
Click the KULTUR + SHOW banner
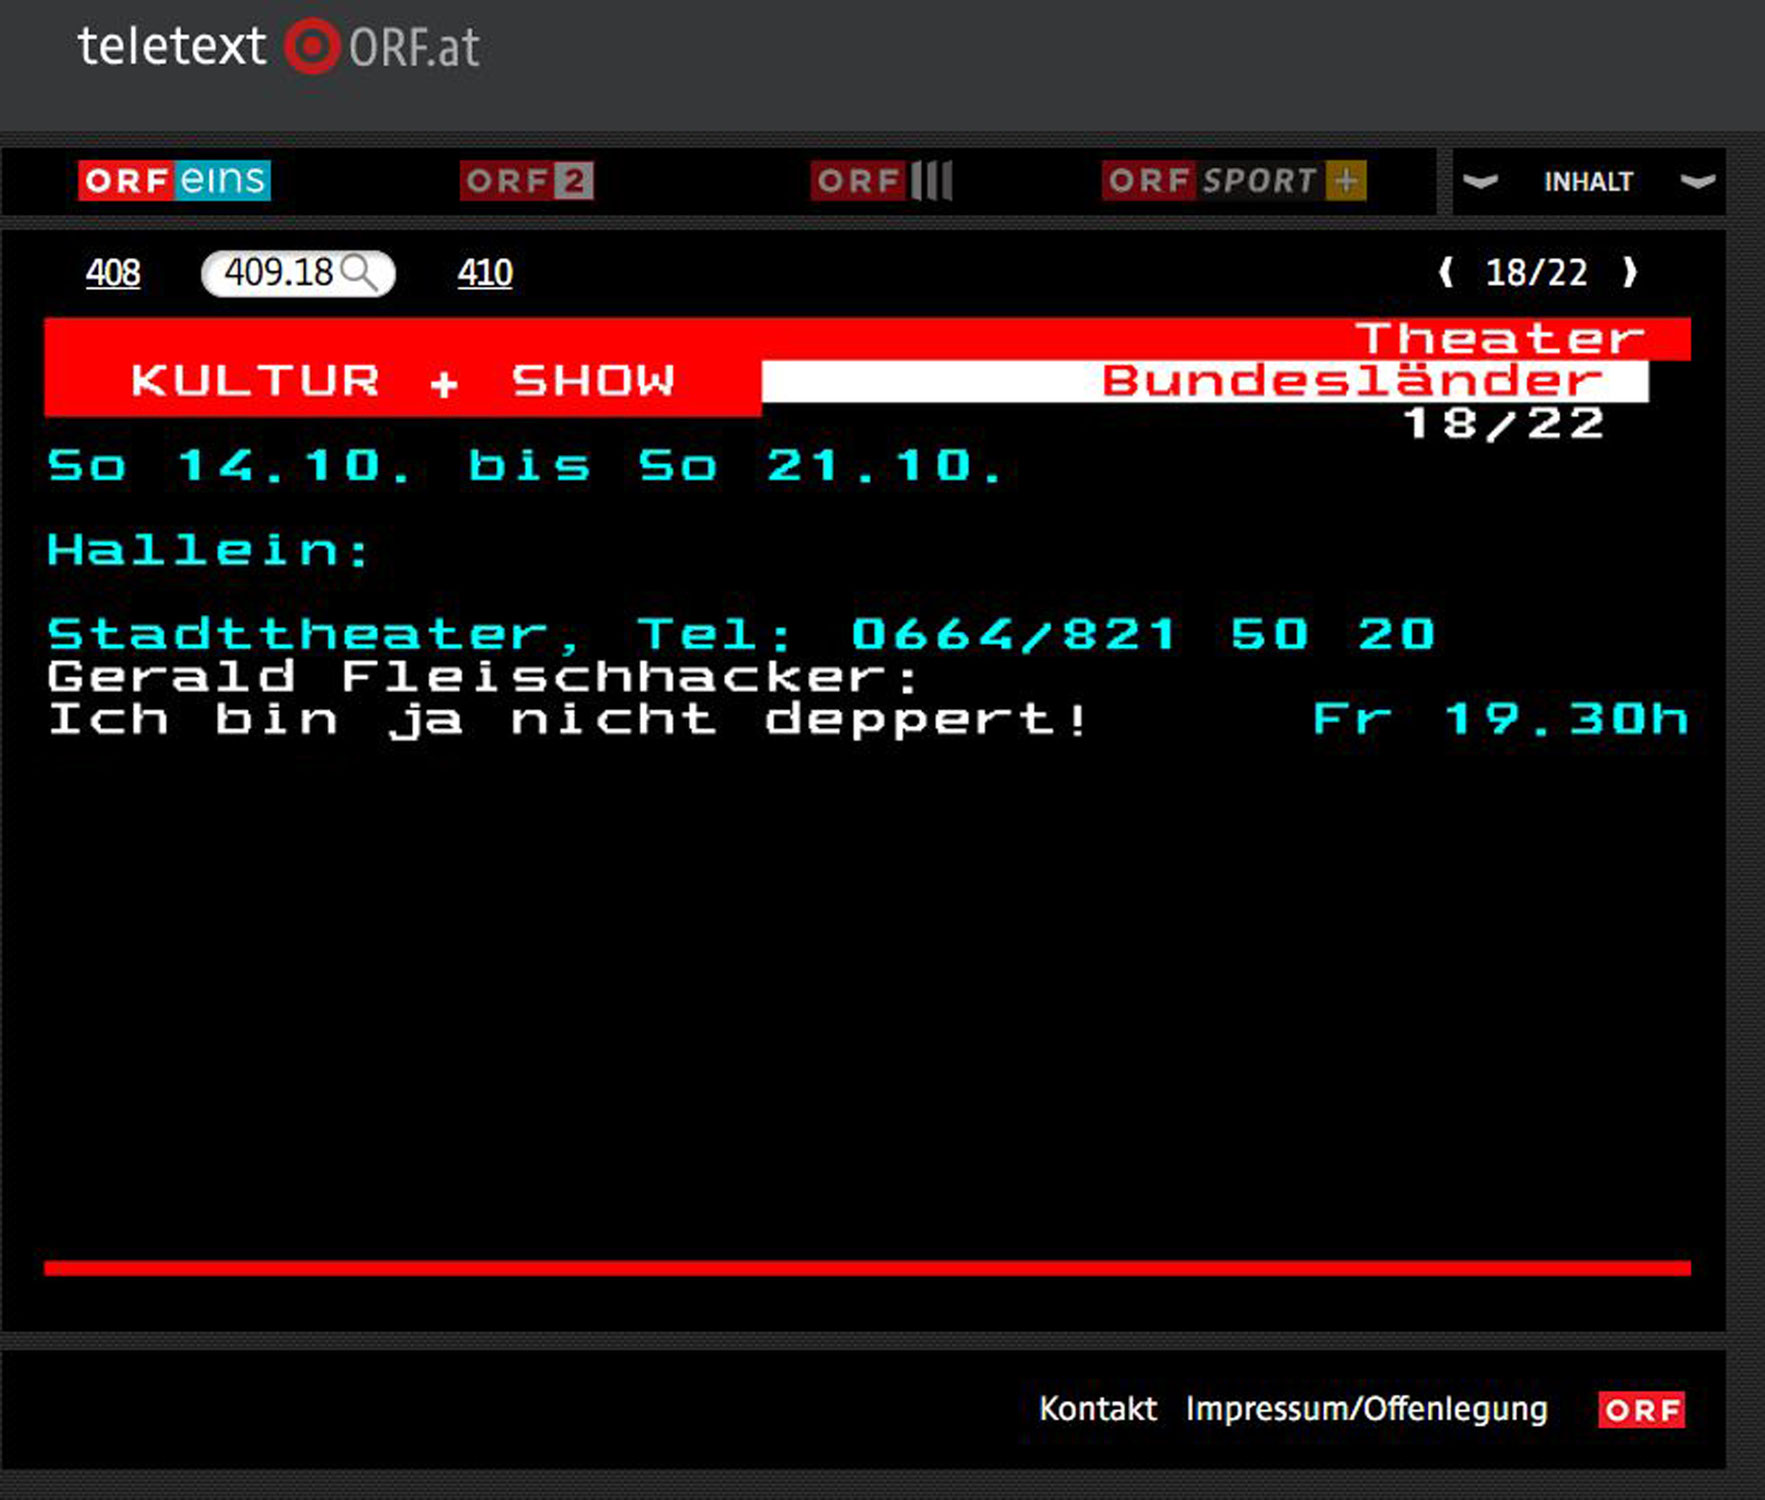click(x=403, y=381)
